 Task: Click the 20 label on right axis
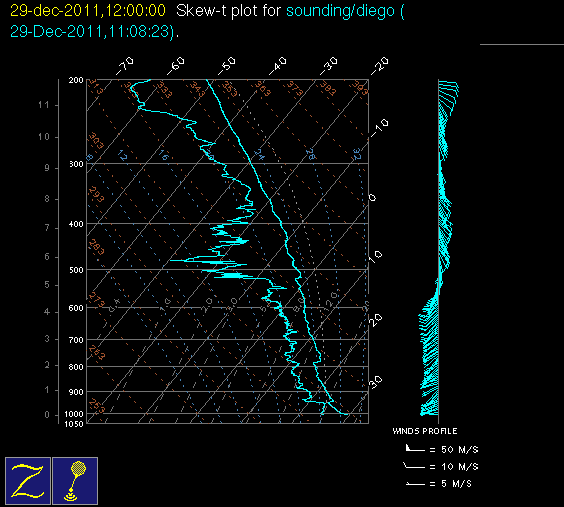tap(376, 320)
